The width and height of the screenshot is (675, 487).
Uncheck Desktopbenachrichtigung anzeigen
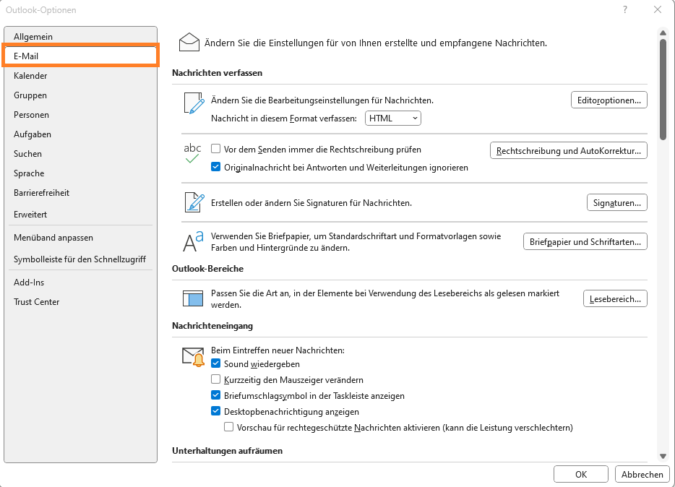(216, 411)
